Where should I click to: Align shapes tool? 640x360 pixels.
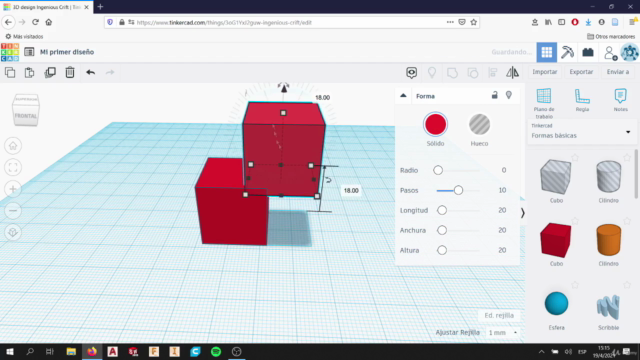[x=493, y=73]
